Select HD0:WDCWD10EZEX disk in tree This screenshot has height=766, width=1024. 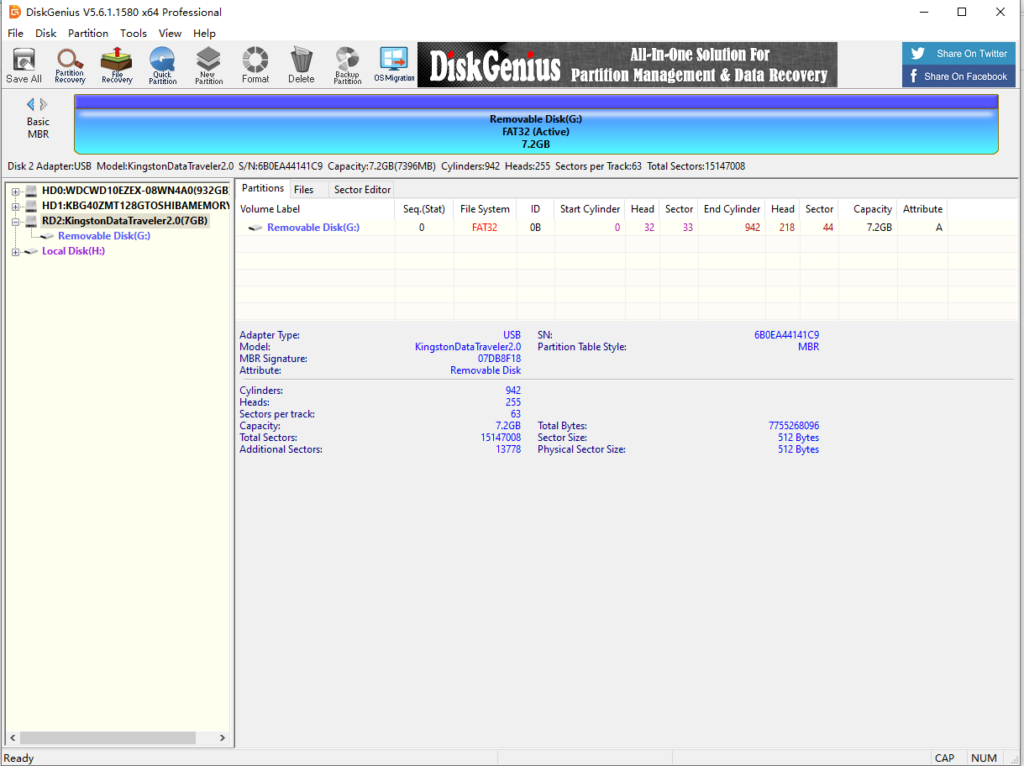click(x=135, y=191)
